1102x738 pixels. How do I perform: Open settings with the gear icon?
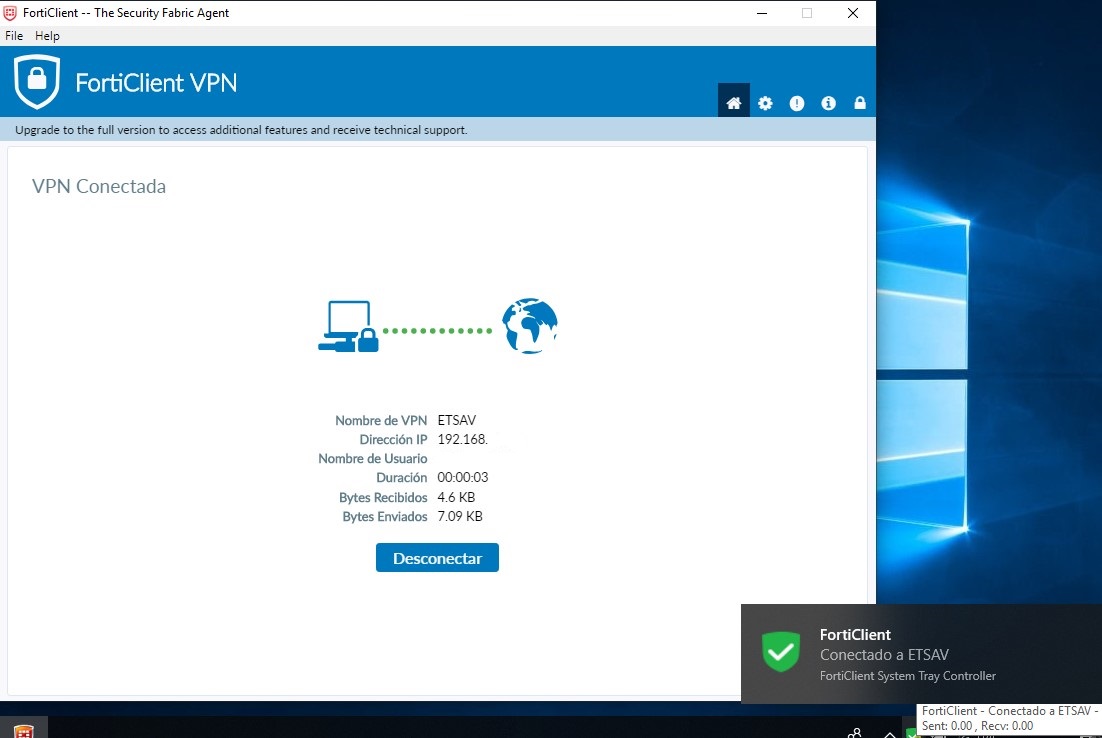click(x=765, y=103)
